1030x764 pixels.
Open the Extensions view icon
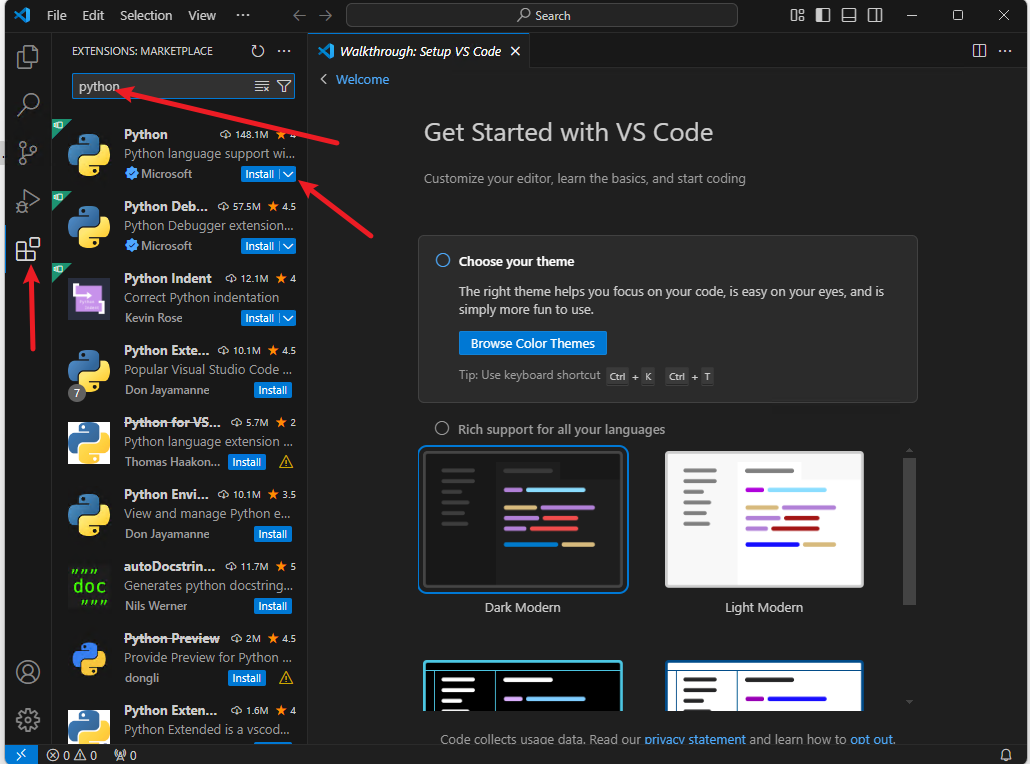28,250
